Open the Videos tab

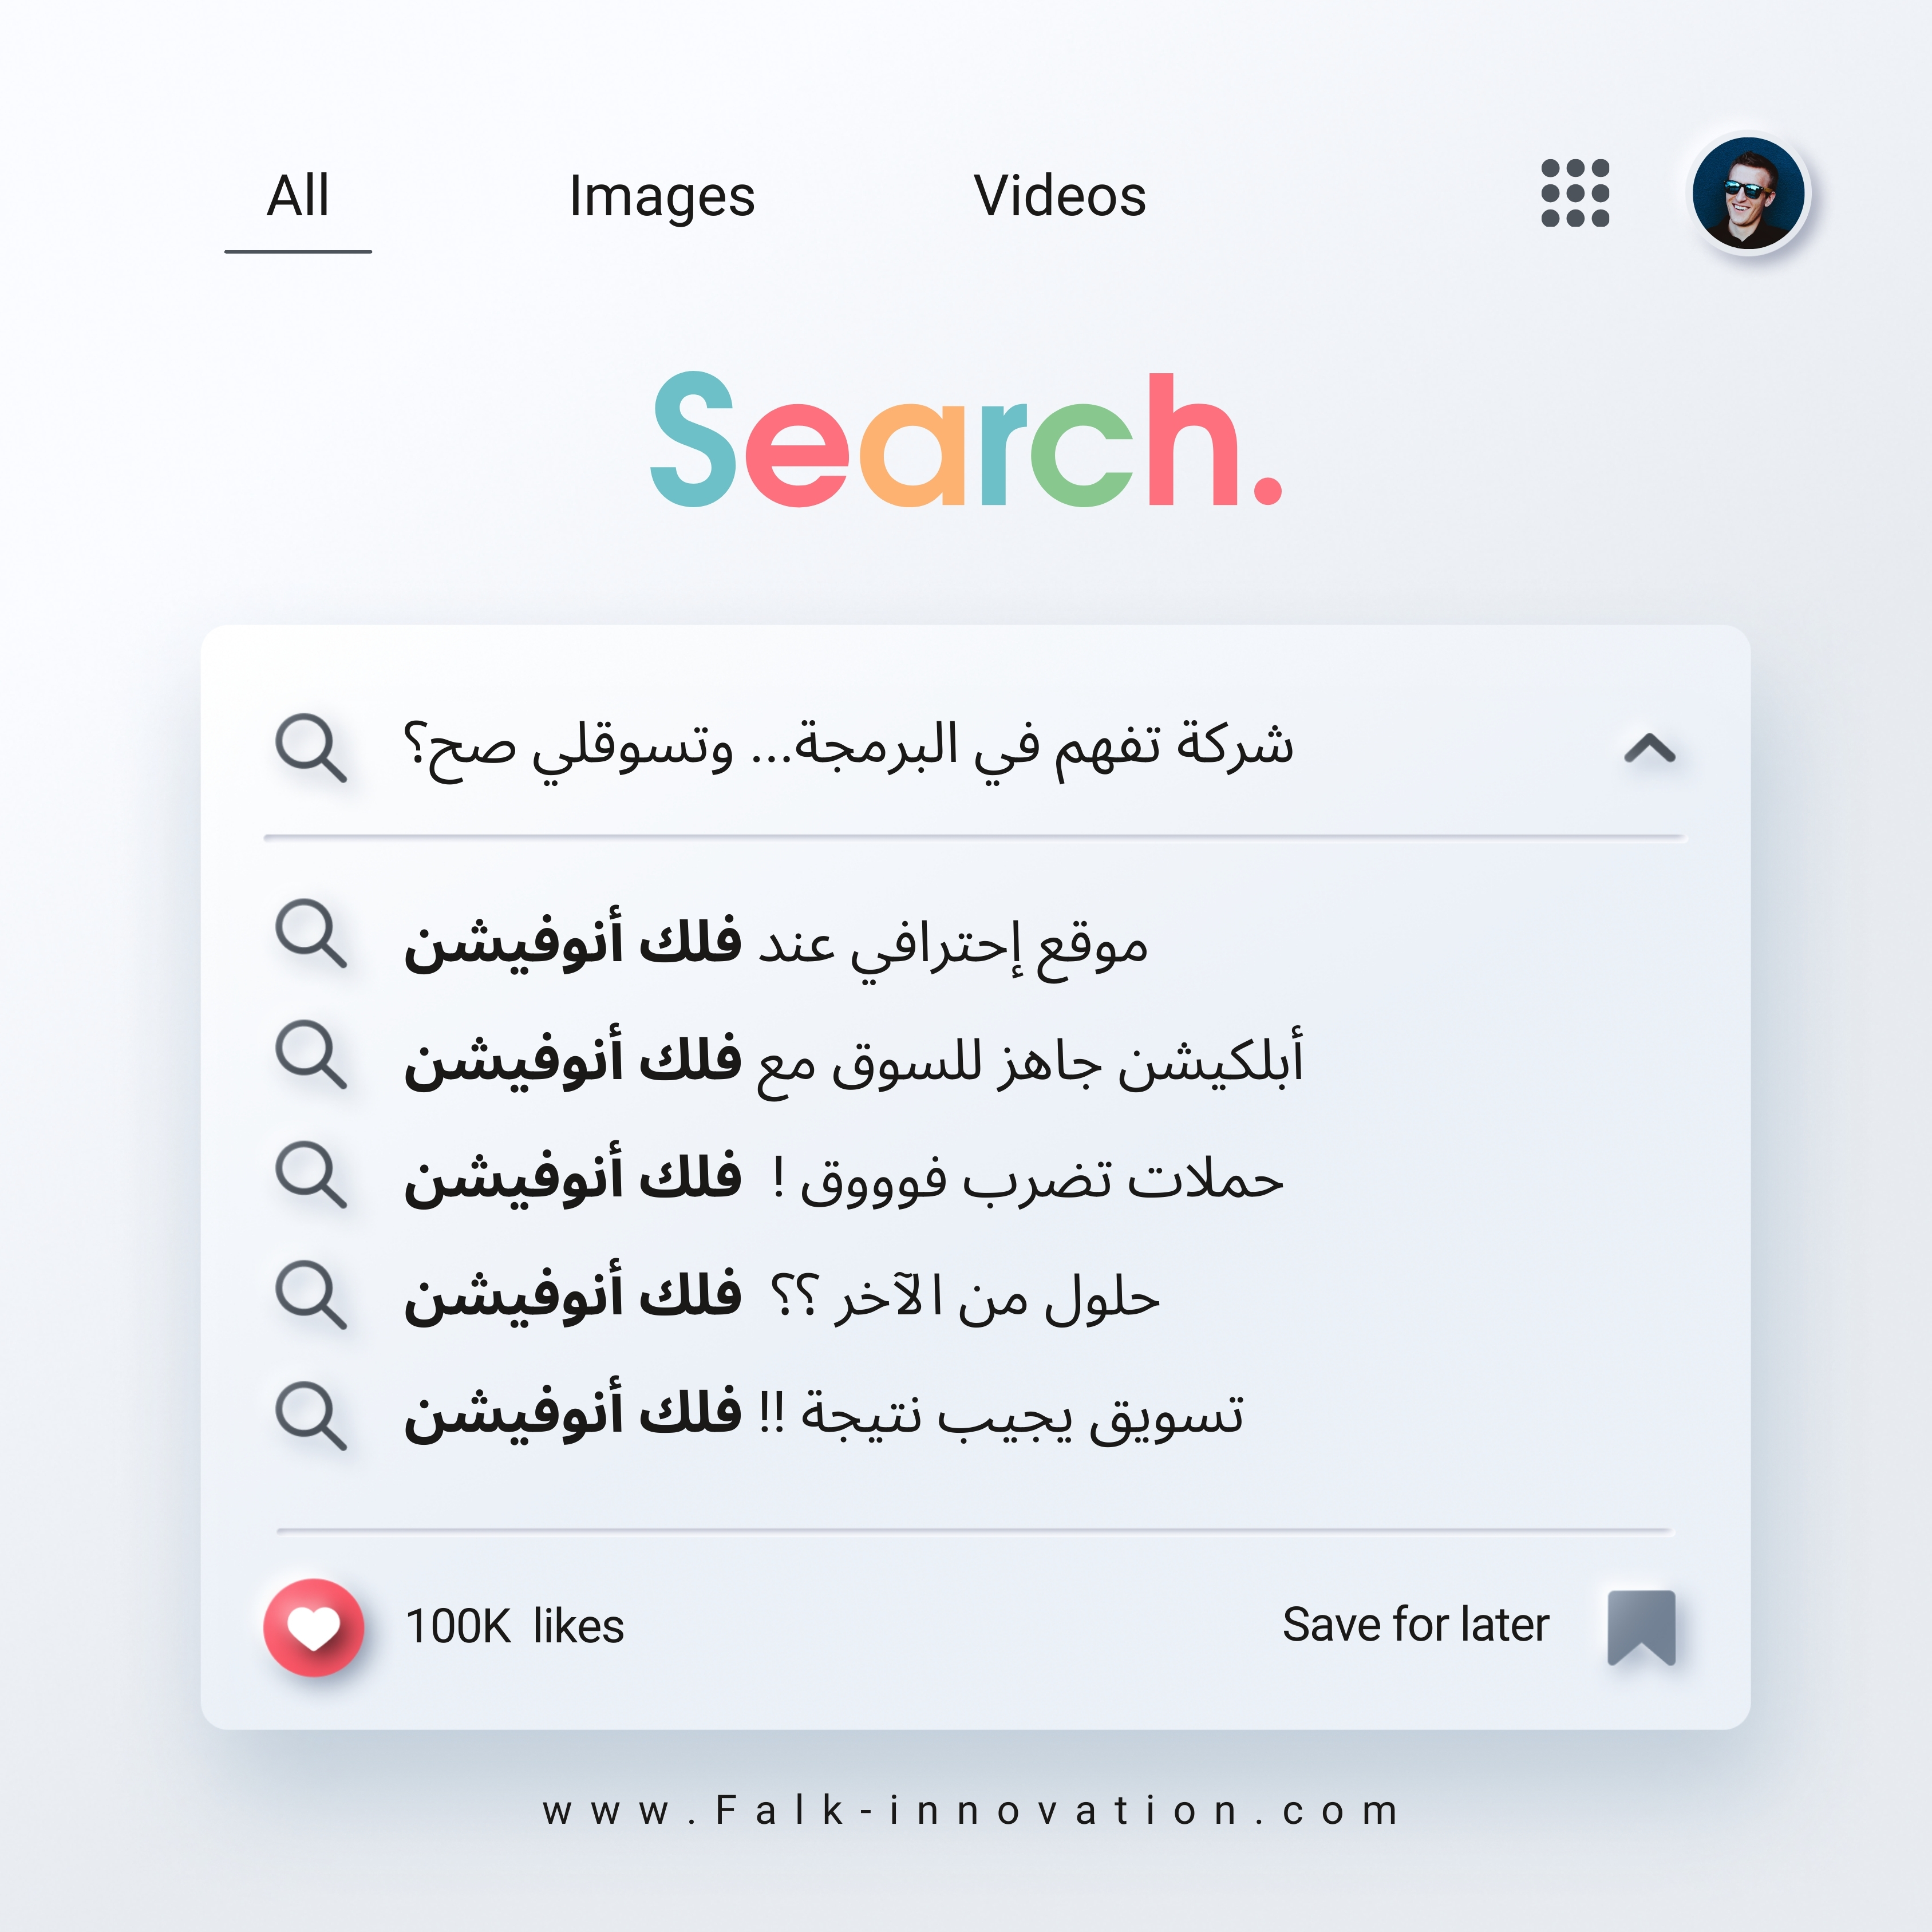coord(1059,196)
